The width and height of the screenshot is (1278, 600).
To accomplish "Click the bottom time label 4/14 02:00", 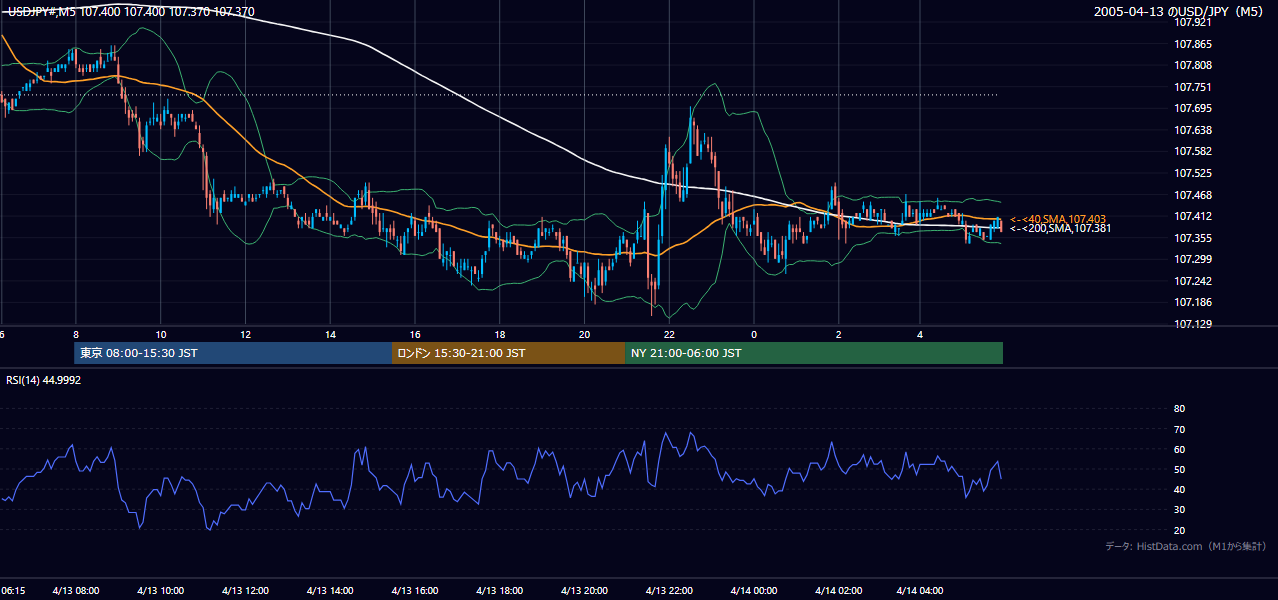I will point(839,590).
